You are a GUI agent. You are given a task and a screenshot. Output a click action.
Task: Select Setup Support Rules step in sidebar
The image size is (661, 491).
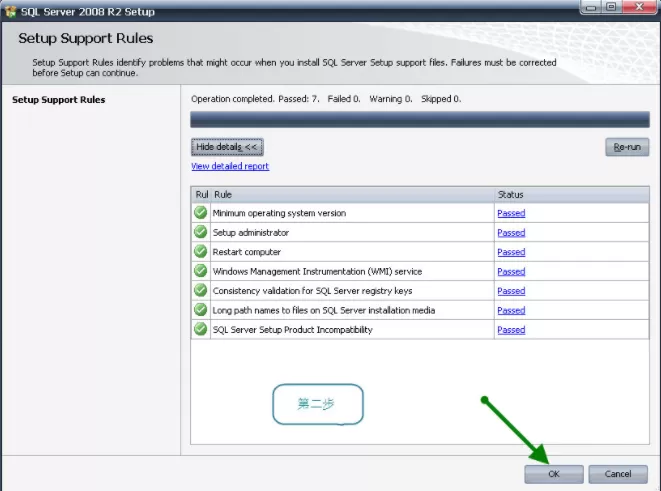(x=59, y=100)
